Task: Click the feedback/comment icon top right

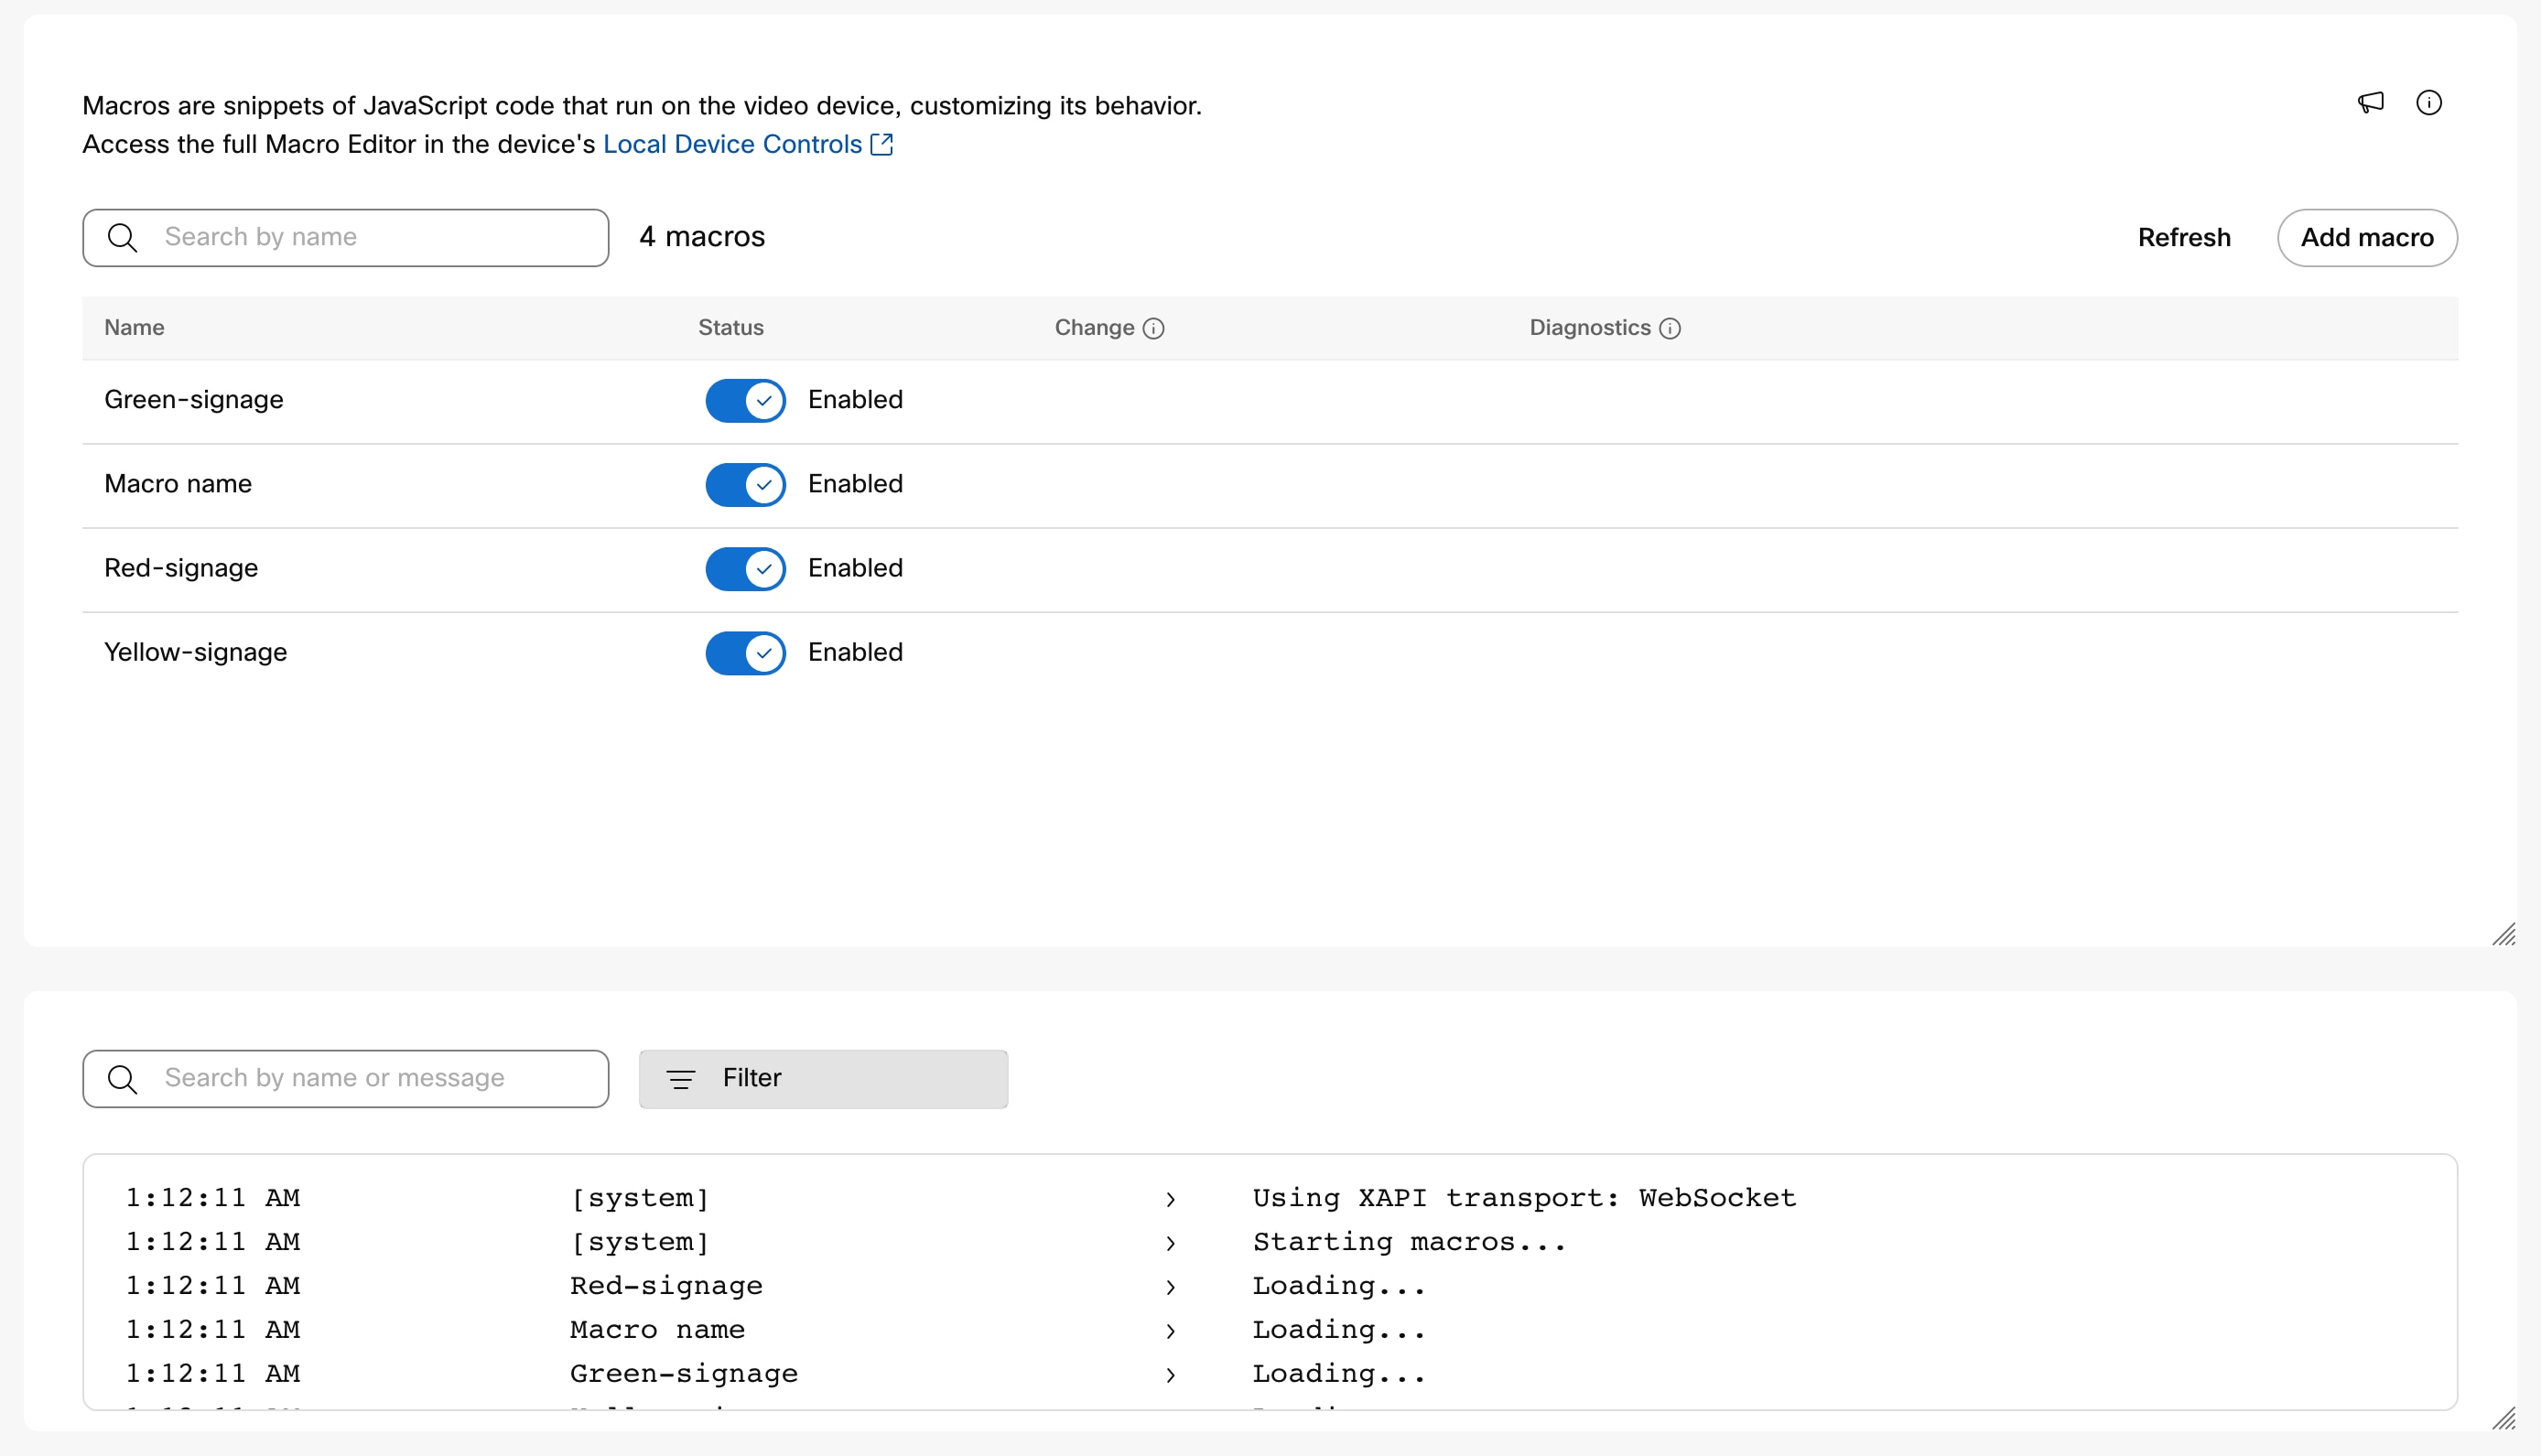Action: [2370, 102]
